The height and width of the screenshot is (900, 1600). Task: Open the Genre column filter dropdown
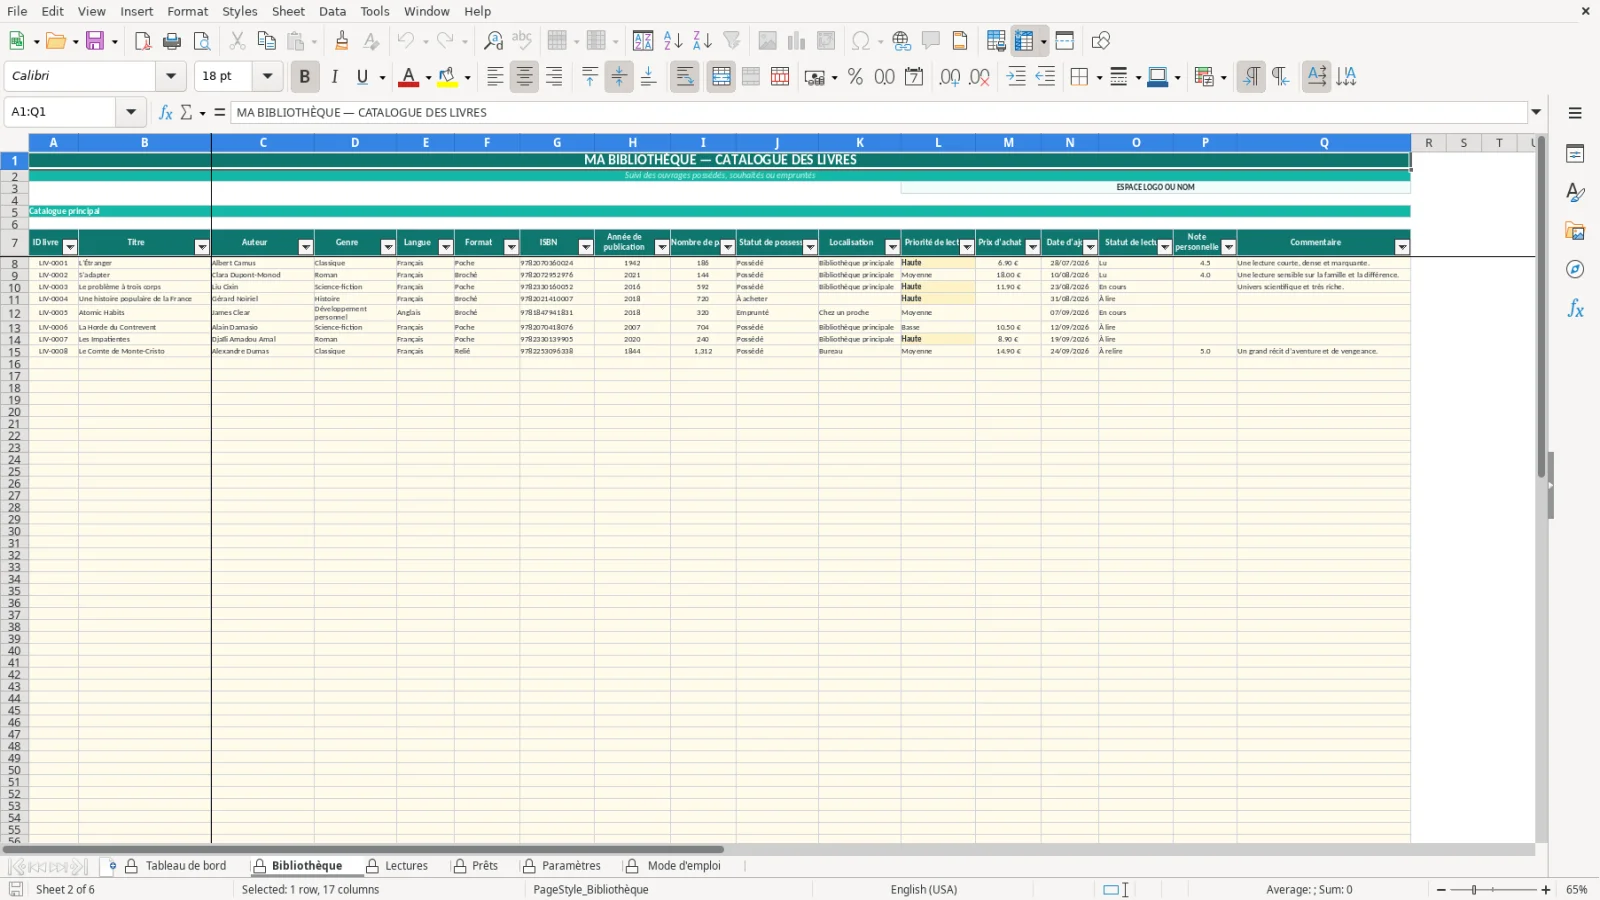388,247
